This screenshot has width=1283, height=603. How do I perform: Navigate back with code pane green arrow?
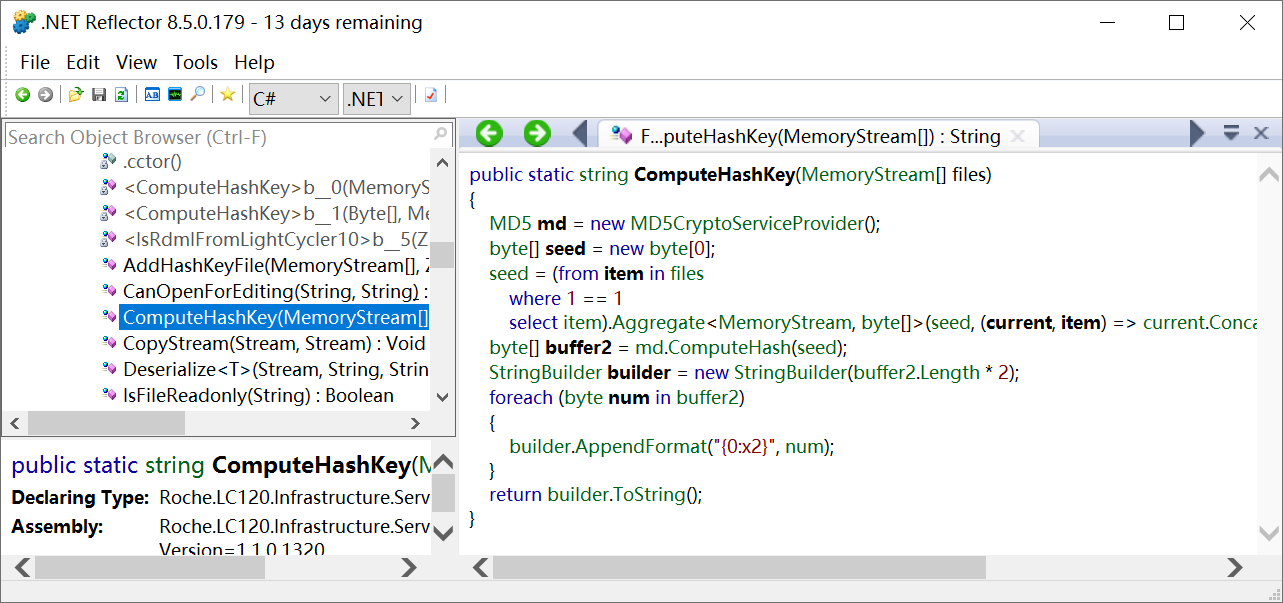[489, 133]
